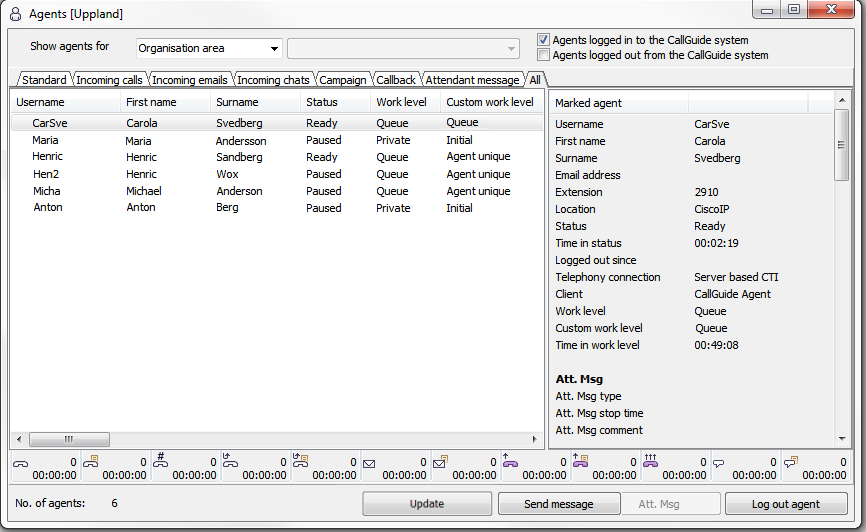
Task: Click the telephone icon with hash symbol
Action: 160,461
